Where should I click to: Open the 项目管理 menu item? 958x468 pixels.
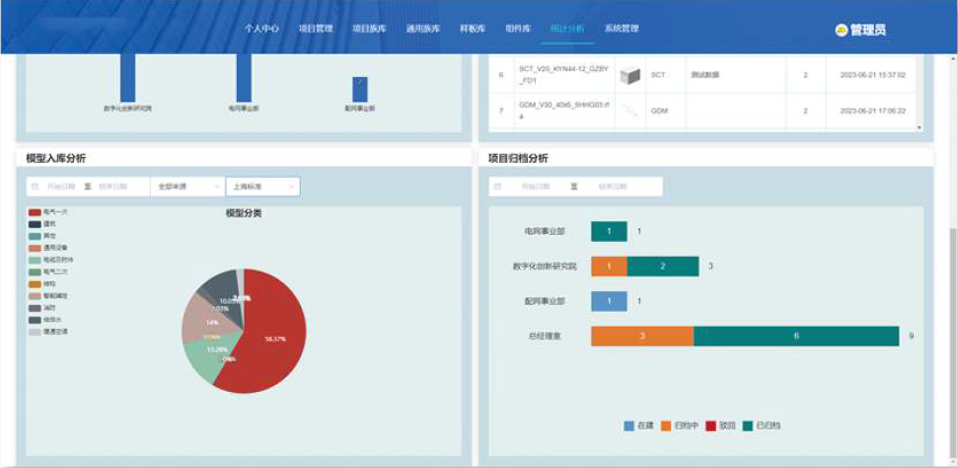tap(315, 29)
